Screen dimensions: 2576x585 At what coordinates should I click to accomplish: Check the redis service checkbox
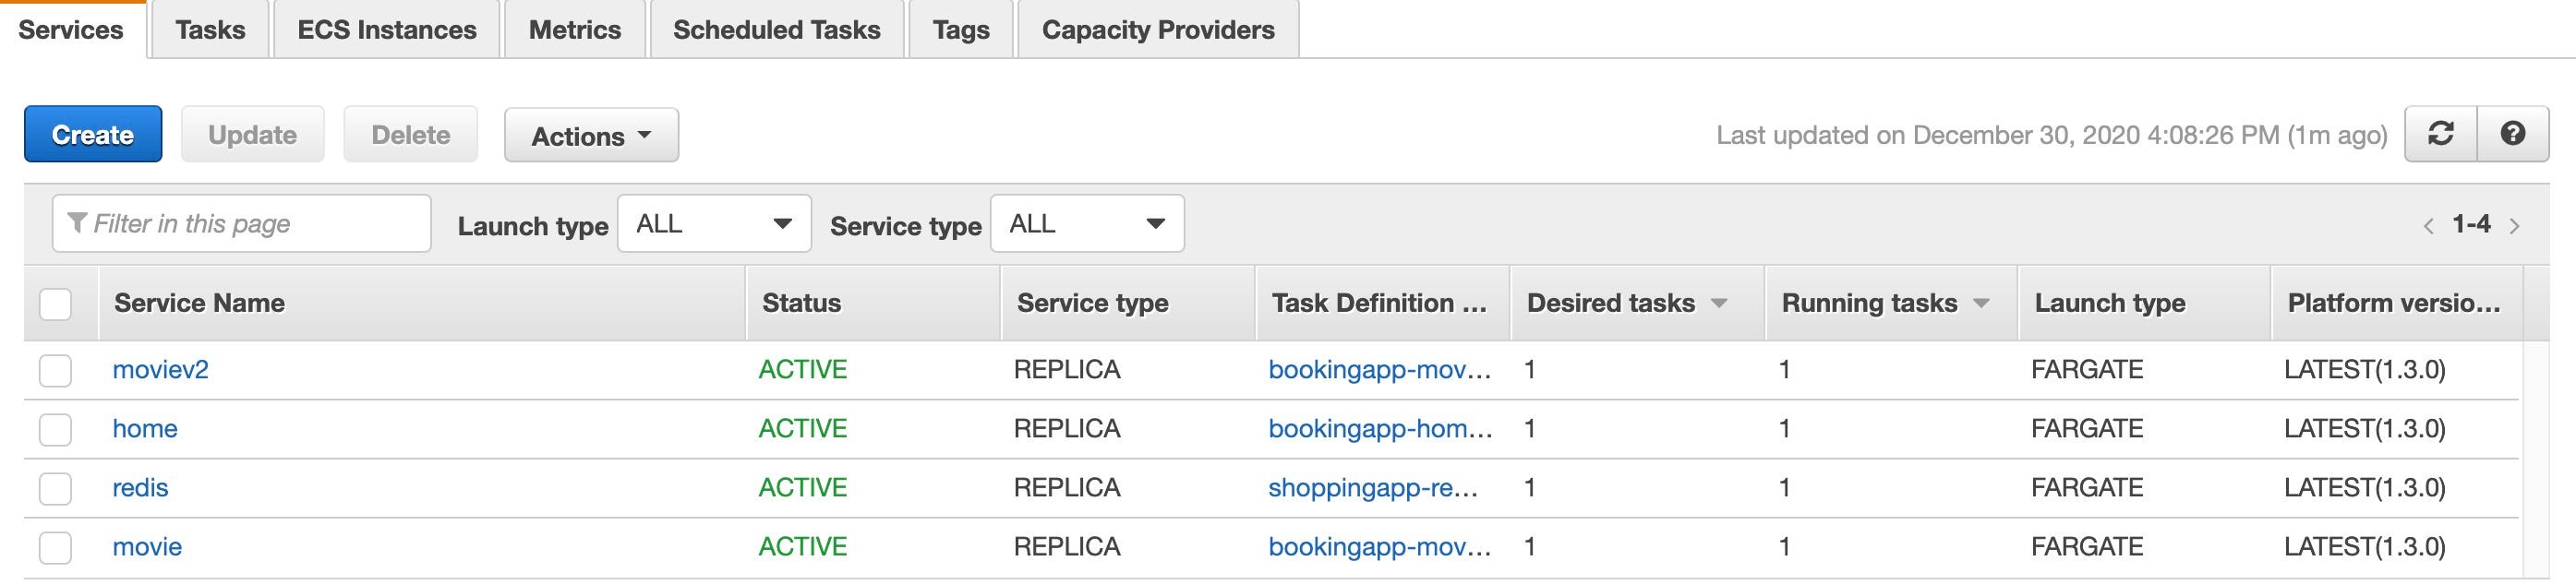tap(55, 488)
